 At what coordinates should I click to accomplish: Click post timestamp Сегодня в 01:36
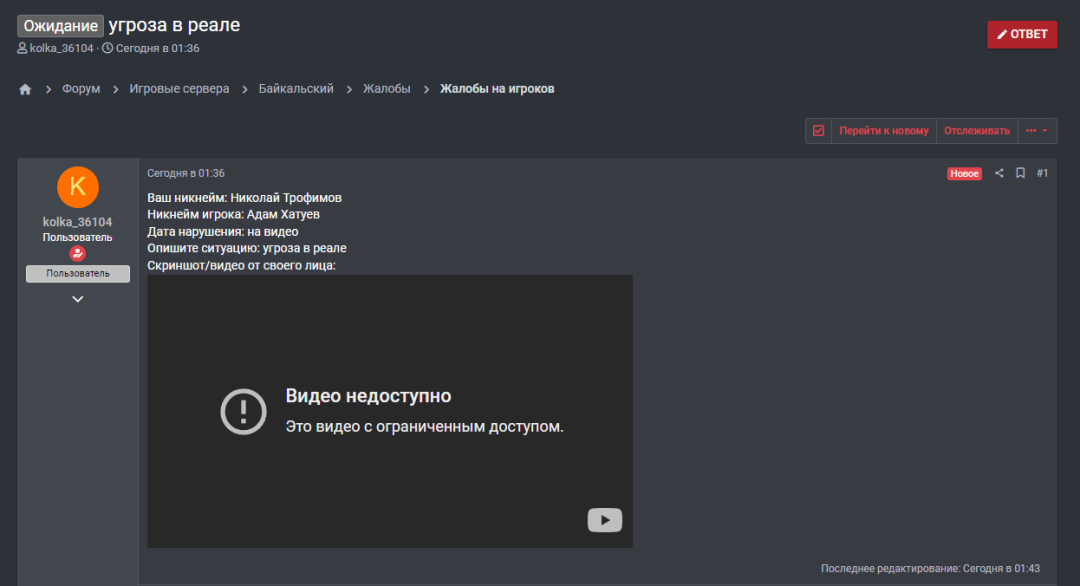(x=186, y=174)
